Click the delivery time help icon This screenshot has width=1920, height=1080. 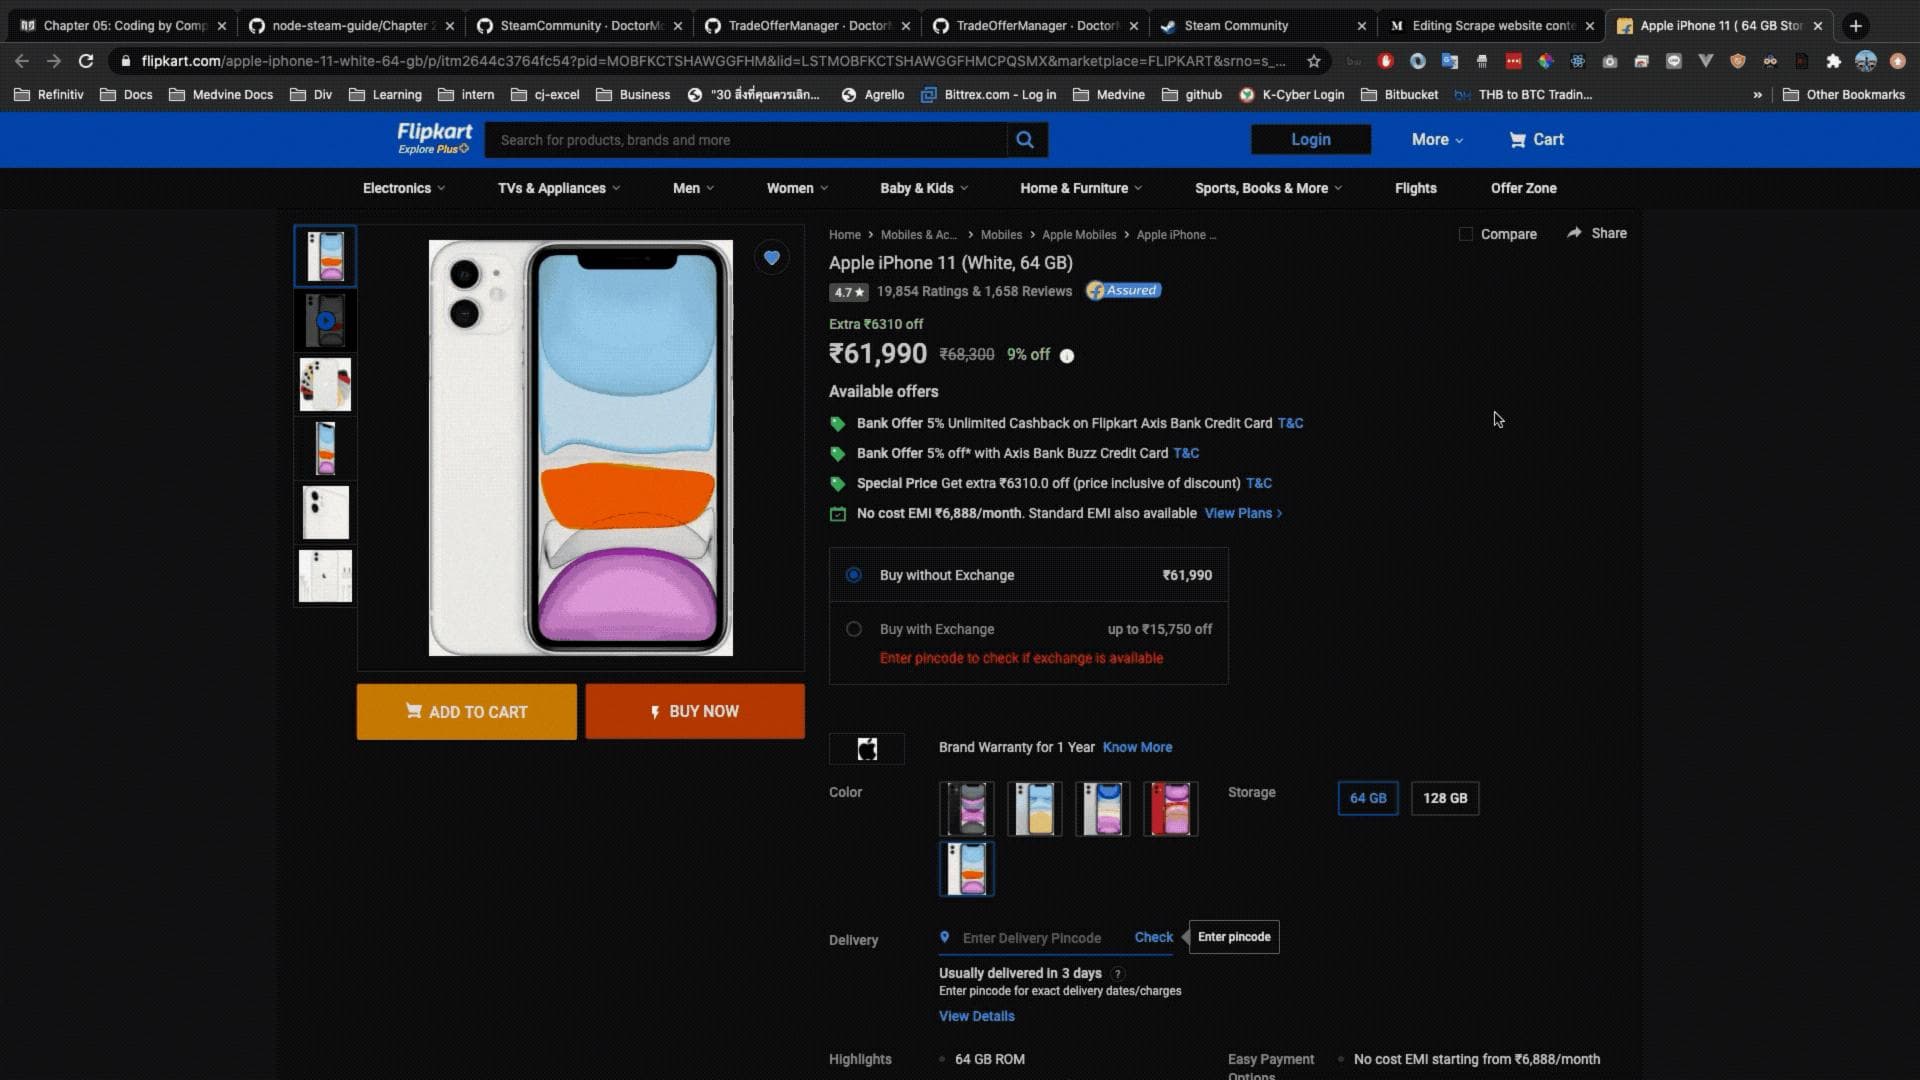(1117, 974)
